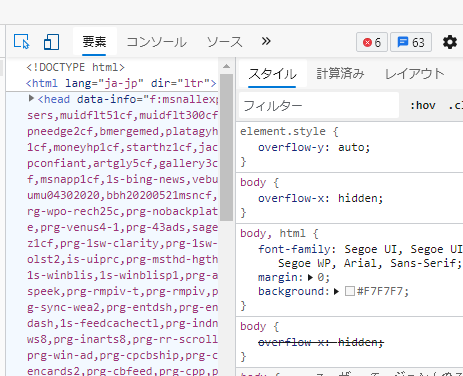Viewport: 463px width, 376px height.
Task: Select the umu04302020 attribute text line
Action: click(x=122, y=195)
